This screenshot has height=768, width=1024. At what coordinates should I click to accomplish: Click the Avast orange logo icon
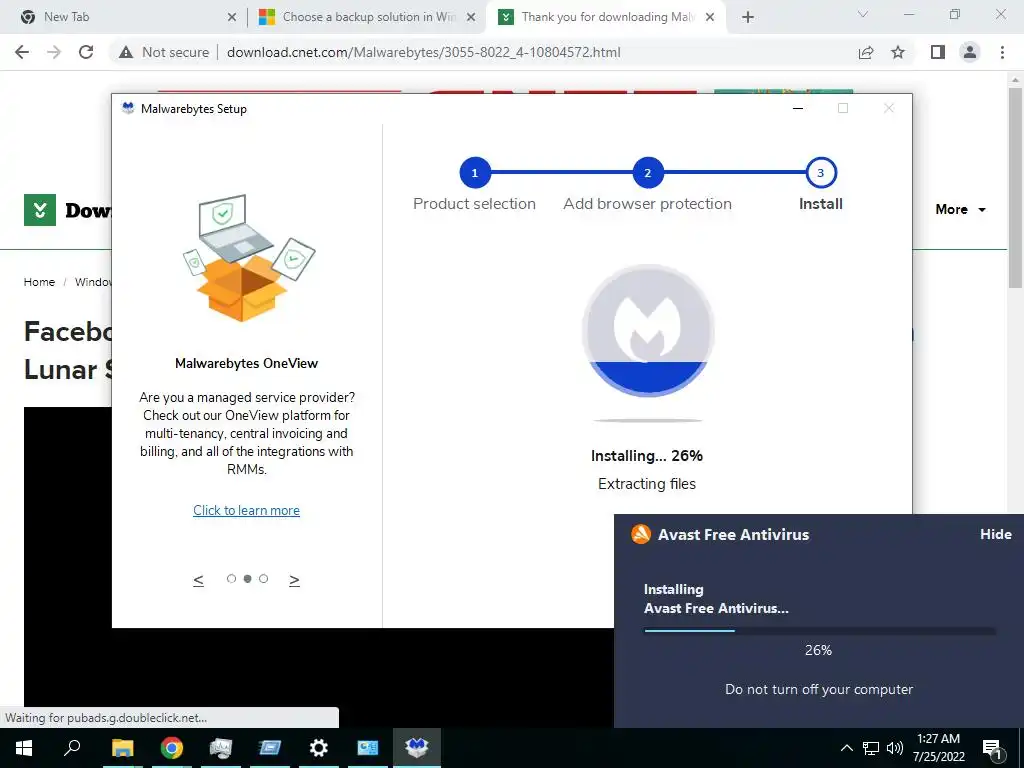pos(641,534)
